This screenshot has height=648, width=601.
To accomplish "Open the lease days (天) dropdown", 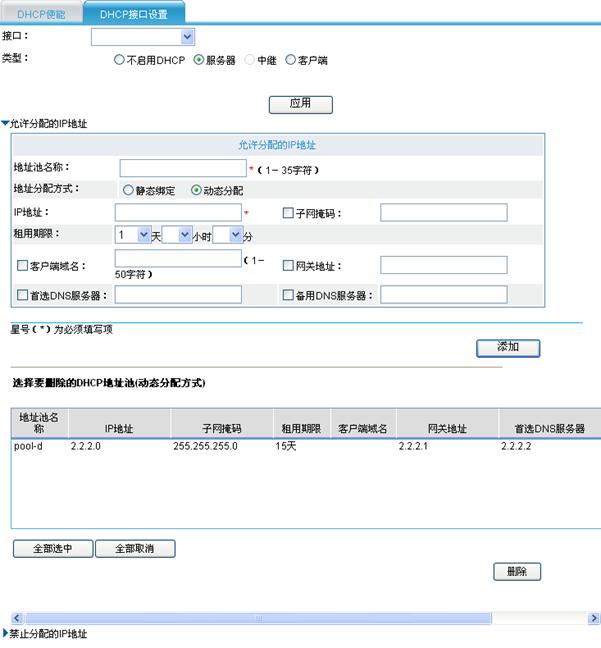I will point(143,235).
